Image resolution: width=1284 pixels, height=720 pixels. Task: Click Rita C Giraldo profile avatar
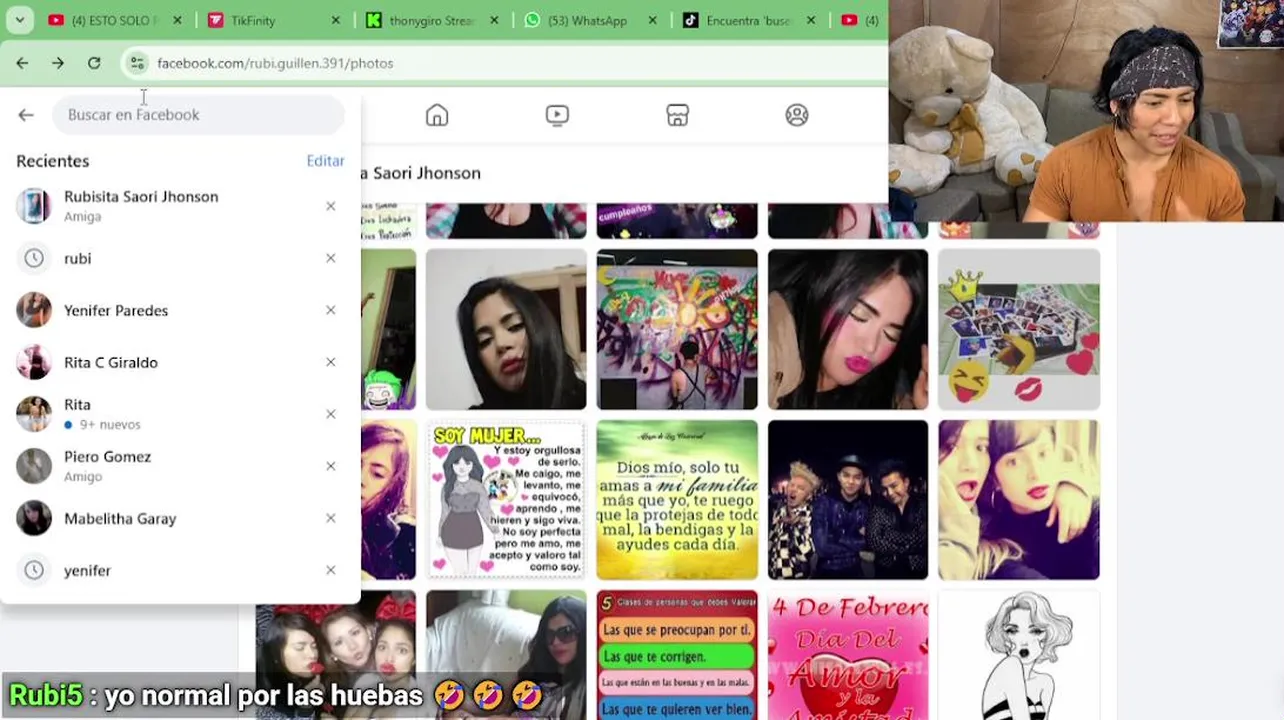[34, 362]
